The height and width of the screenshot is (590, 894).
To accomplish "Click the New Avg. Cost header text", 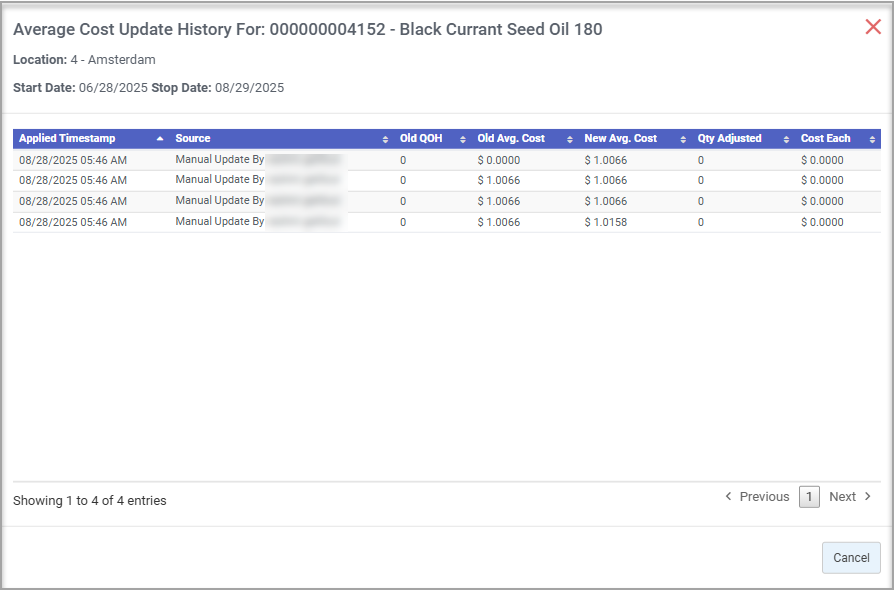I will (620, 139).
